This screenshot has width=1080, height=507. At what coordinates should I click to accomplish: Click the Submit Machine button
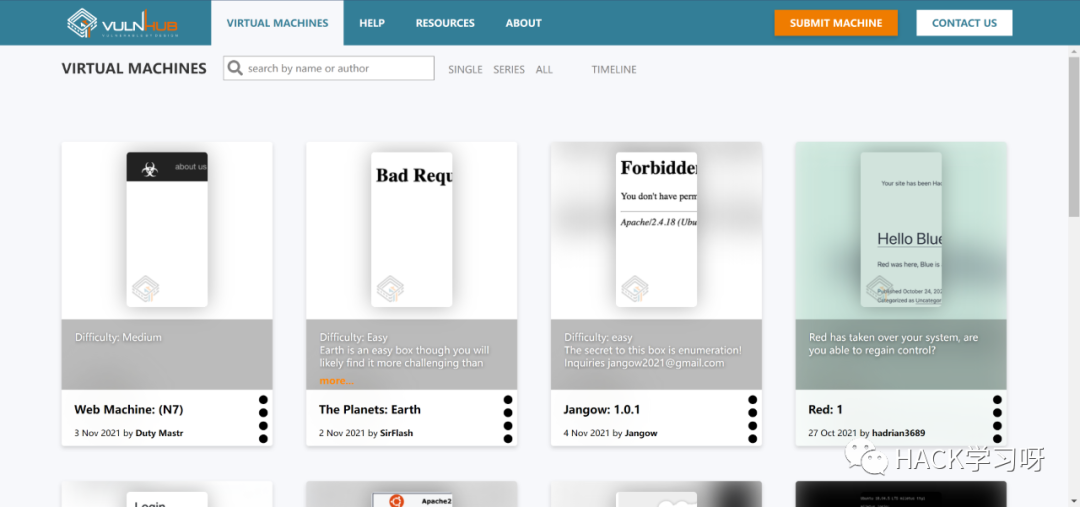click(x=835, y=23)
